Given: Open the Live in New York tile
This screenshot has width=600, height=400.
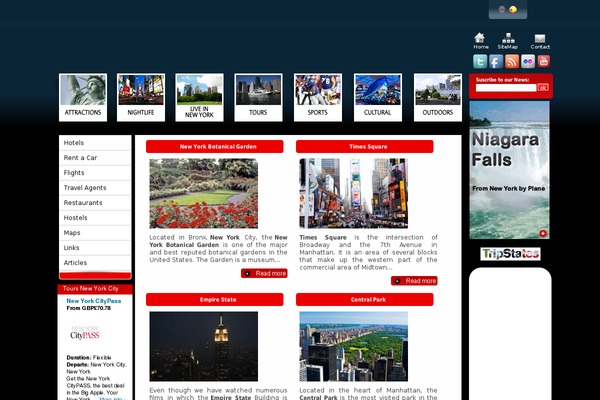Looking at the screenshot, I should 199,98.
